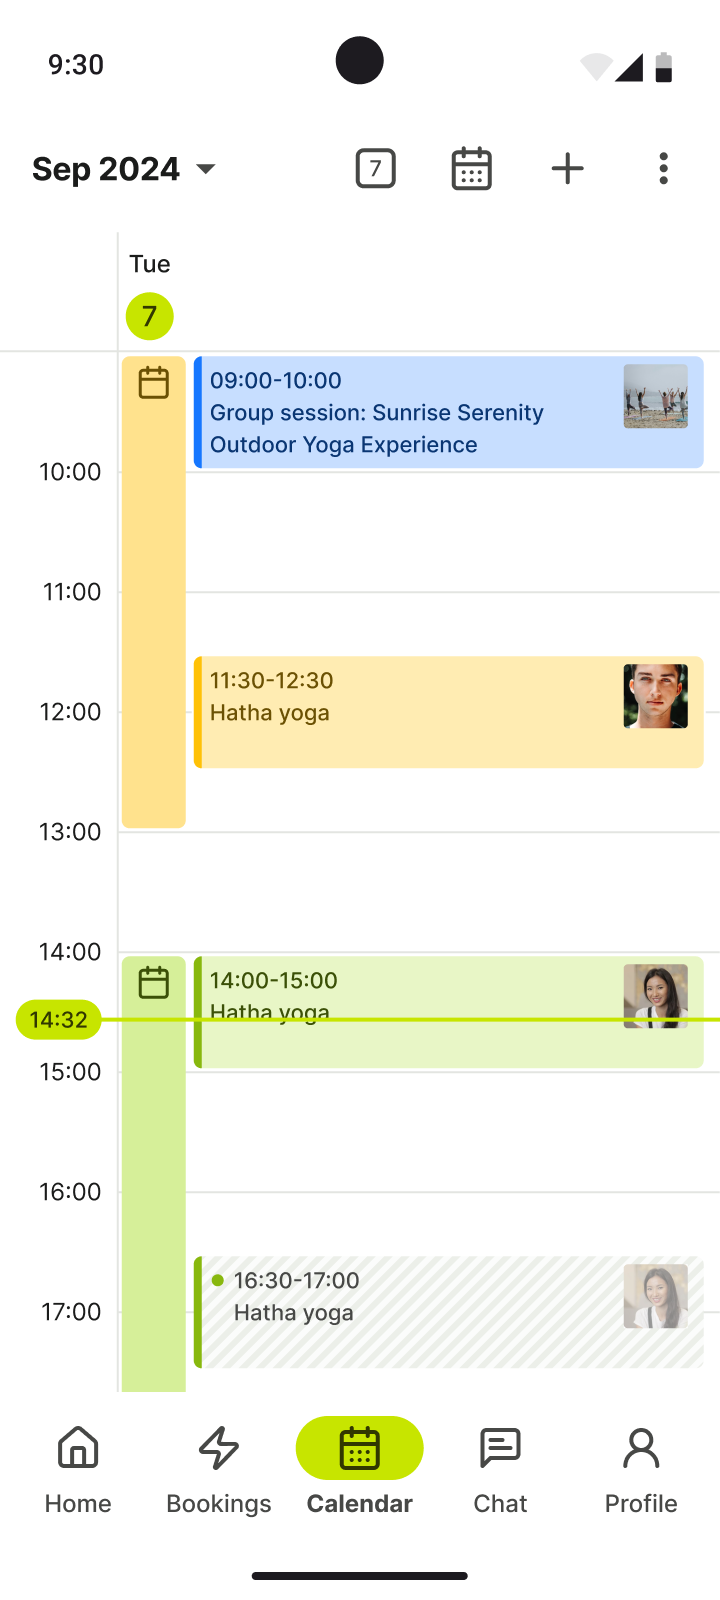720x1600 pixels.
Task: Select the green availability block calendar icon
Action: [x=153, y=983]
